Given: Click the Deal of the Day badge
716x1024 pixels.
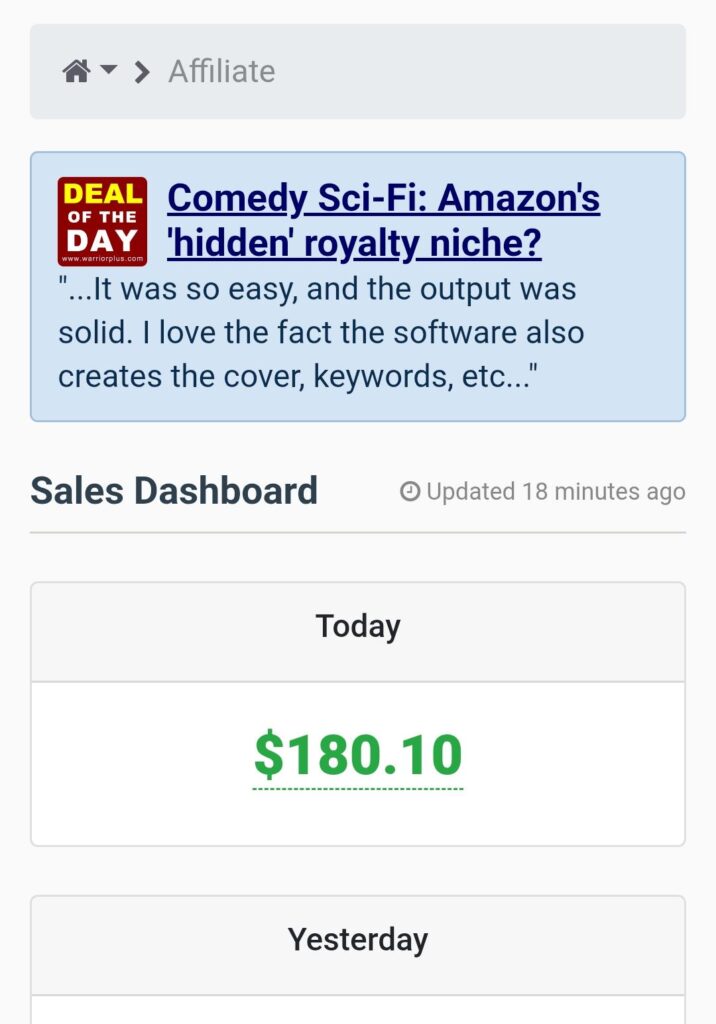Looking at the screenshot, I should tap(102, 219).
